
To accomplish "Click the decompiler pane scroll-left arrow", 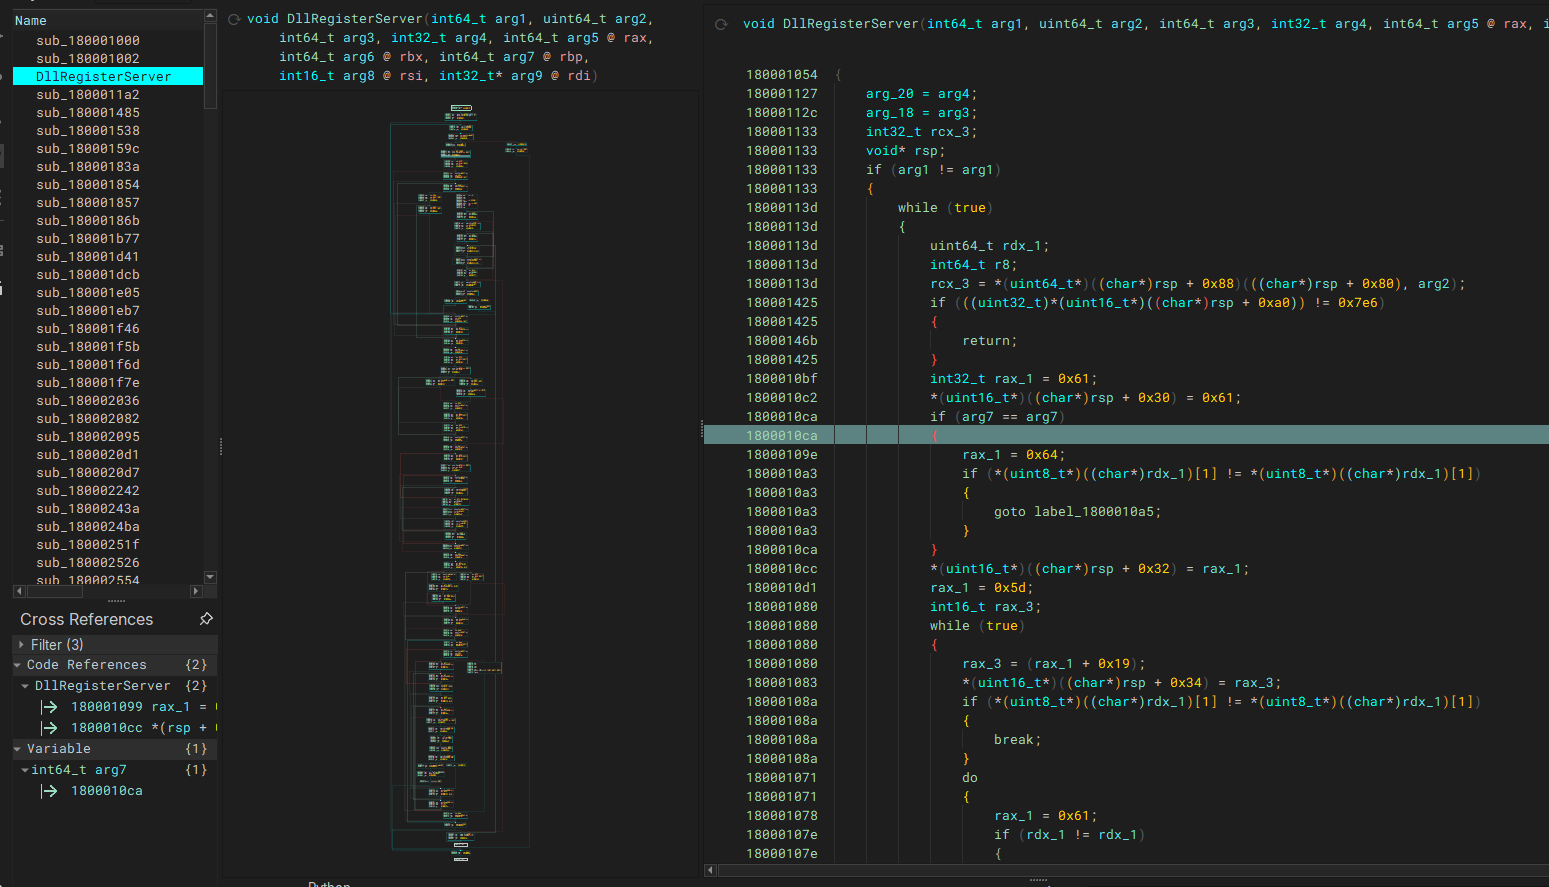I will (711, 870).
